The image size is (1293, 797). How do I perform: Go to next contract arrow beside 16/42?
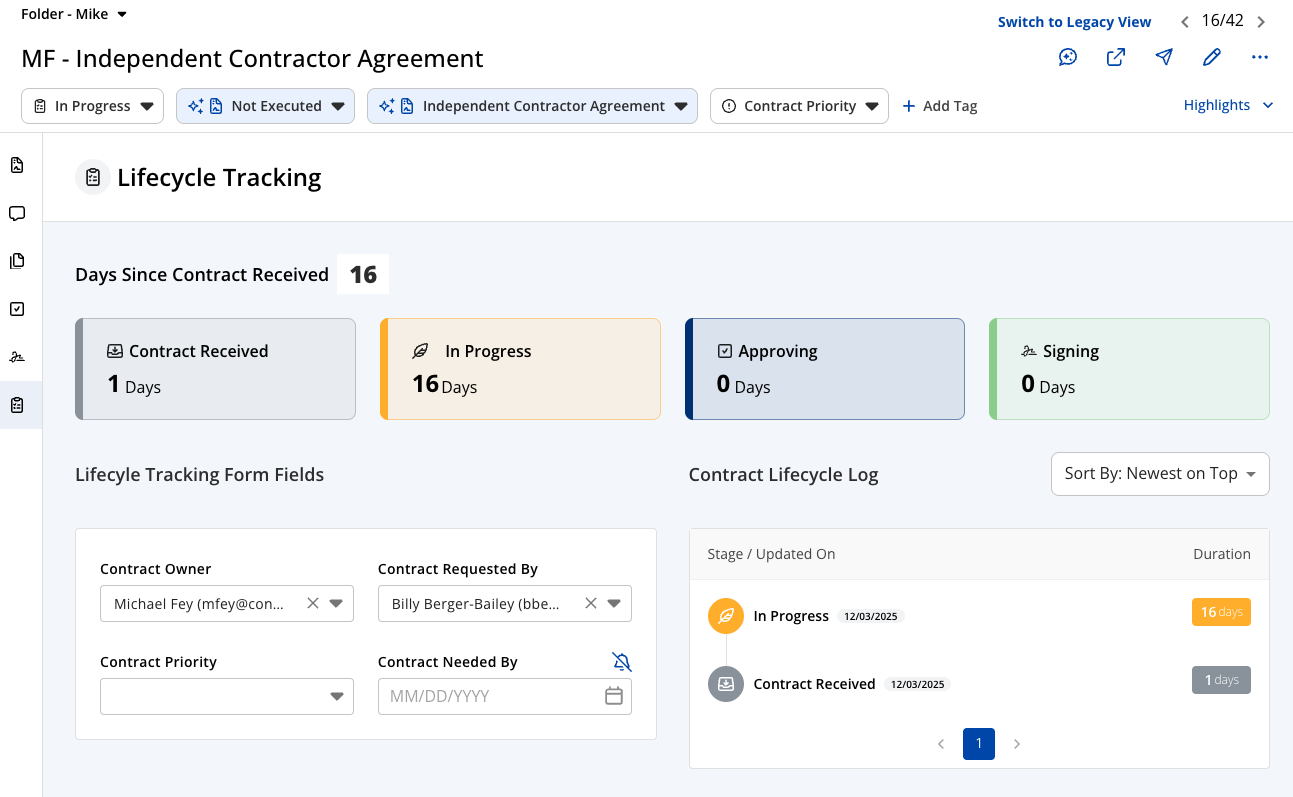click(1261, 21)
